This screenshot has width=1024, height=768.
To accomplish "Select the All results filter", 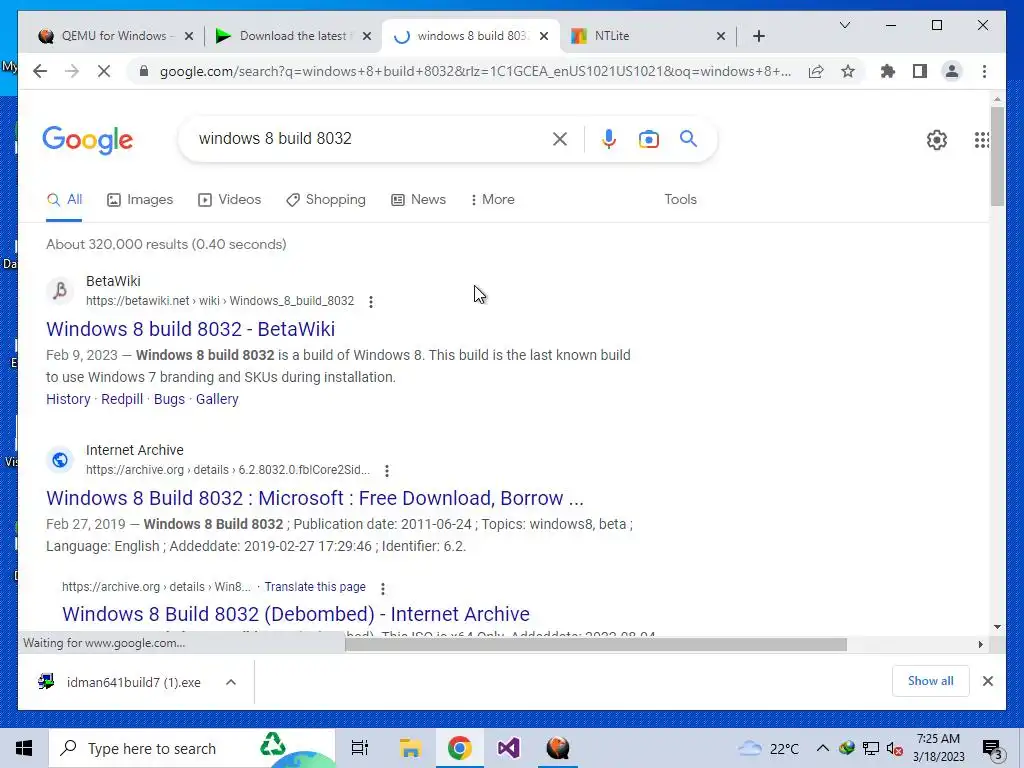I will [x=64, y=199].
